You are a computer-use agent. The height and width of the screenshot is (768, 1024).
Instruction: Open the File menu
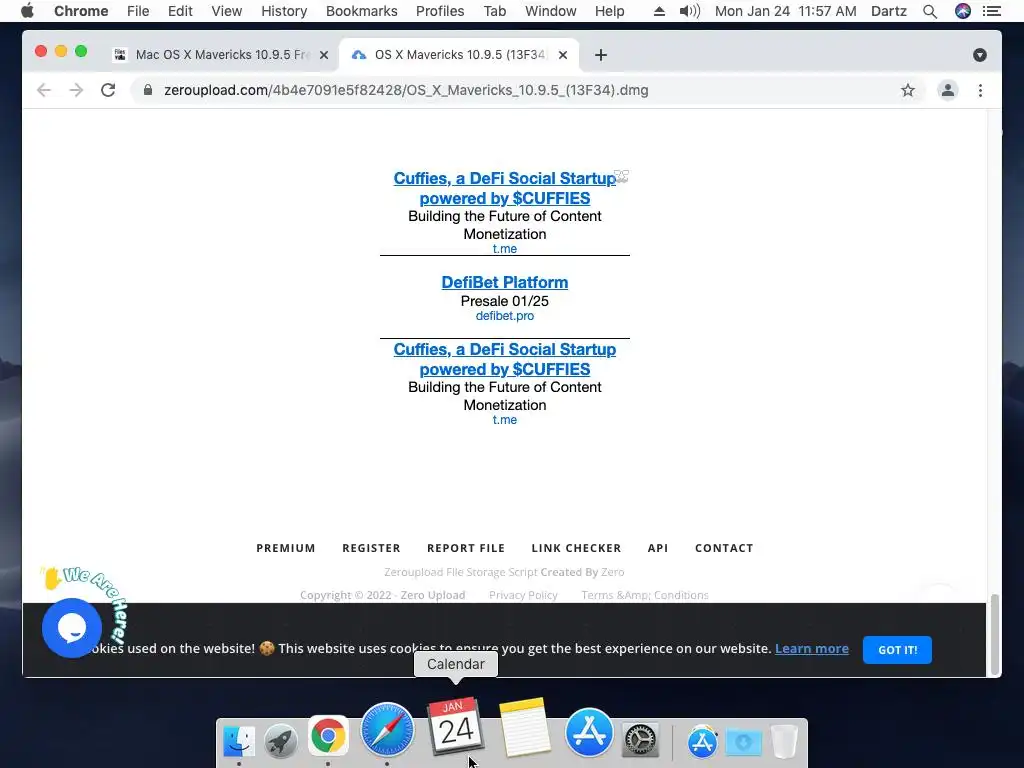pyautogui.click(x=138, y=11)
